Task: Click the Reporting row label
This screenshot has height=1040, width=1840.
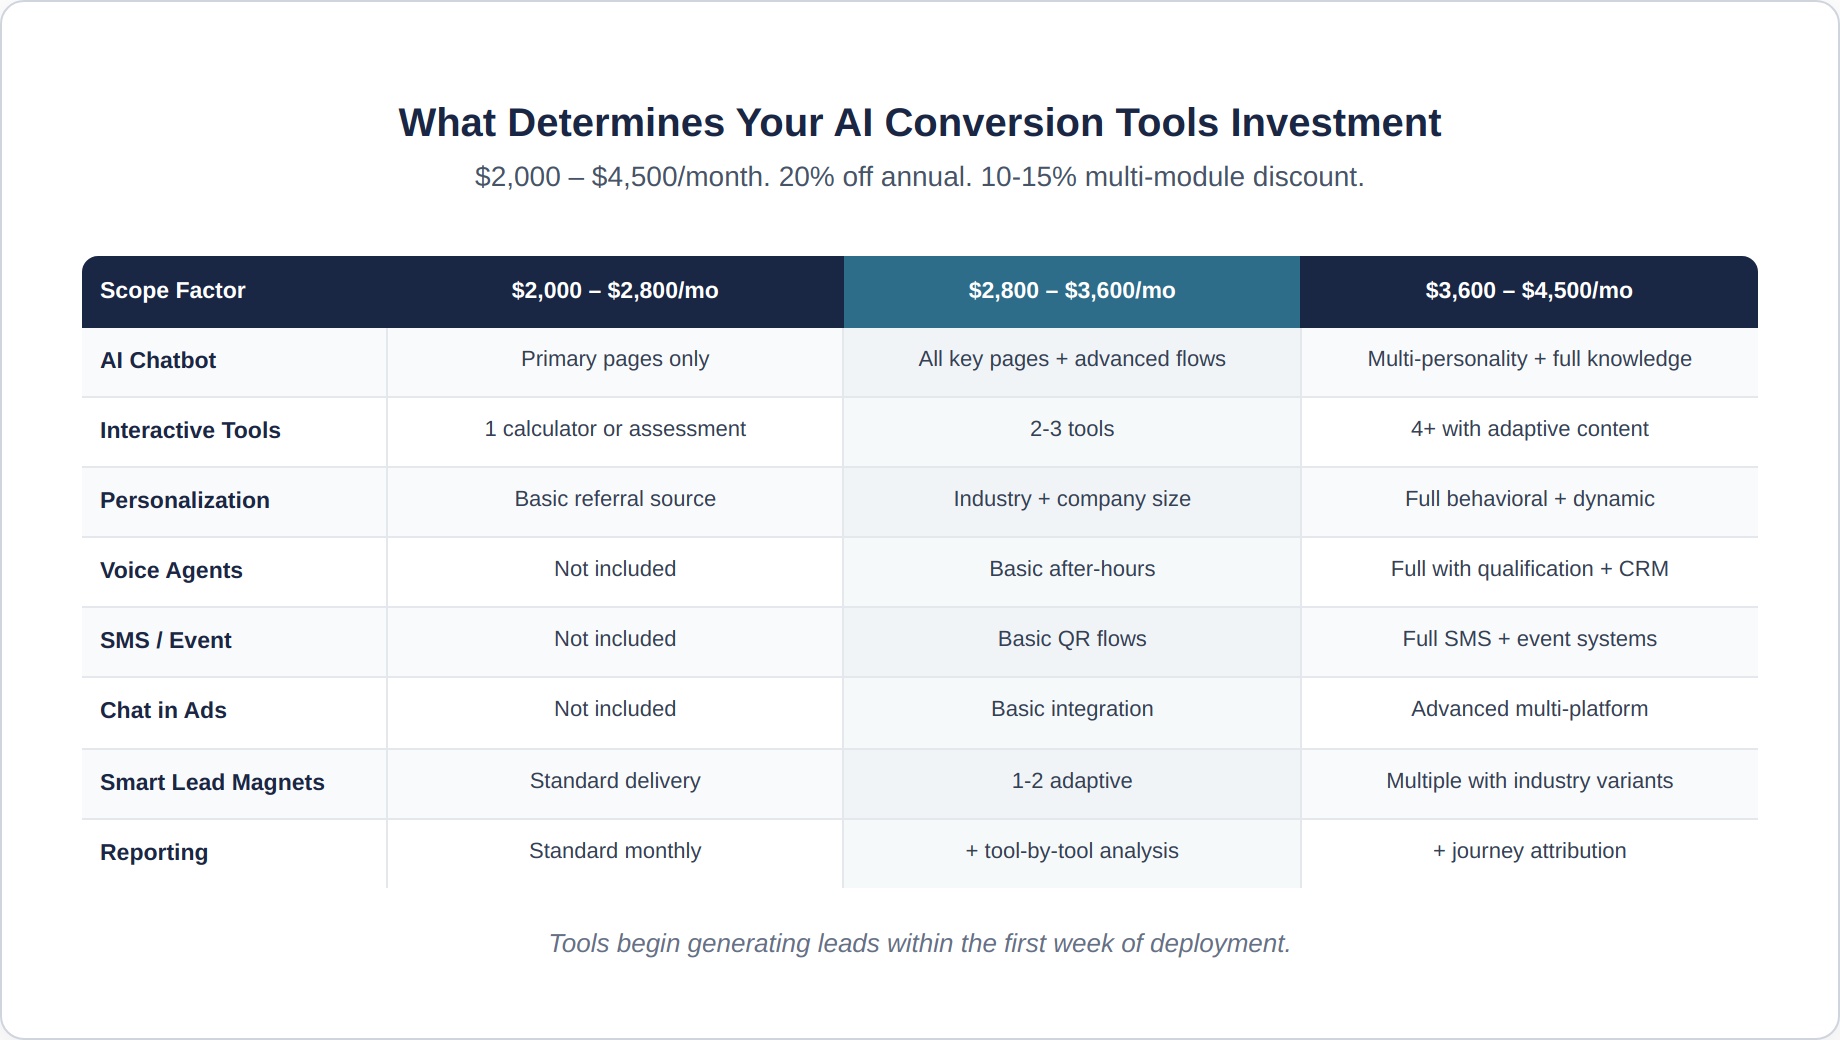Action: pyautogui.click(x=154, y=853)
